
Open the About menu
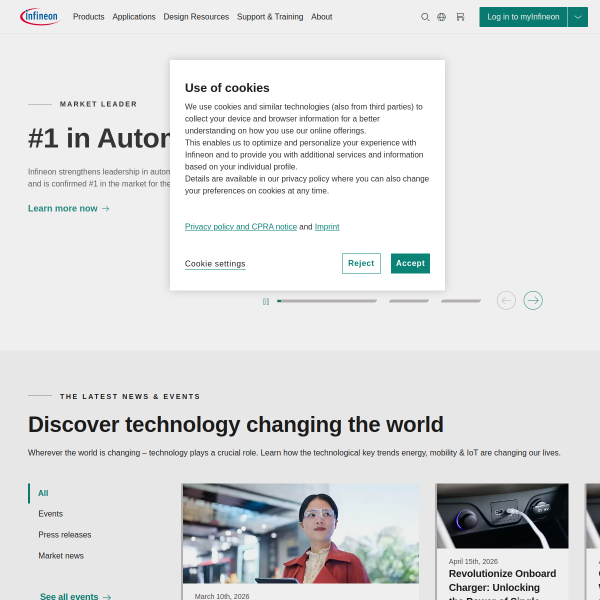321,17
